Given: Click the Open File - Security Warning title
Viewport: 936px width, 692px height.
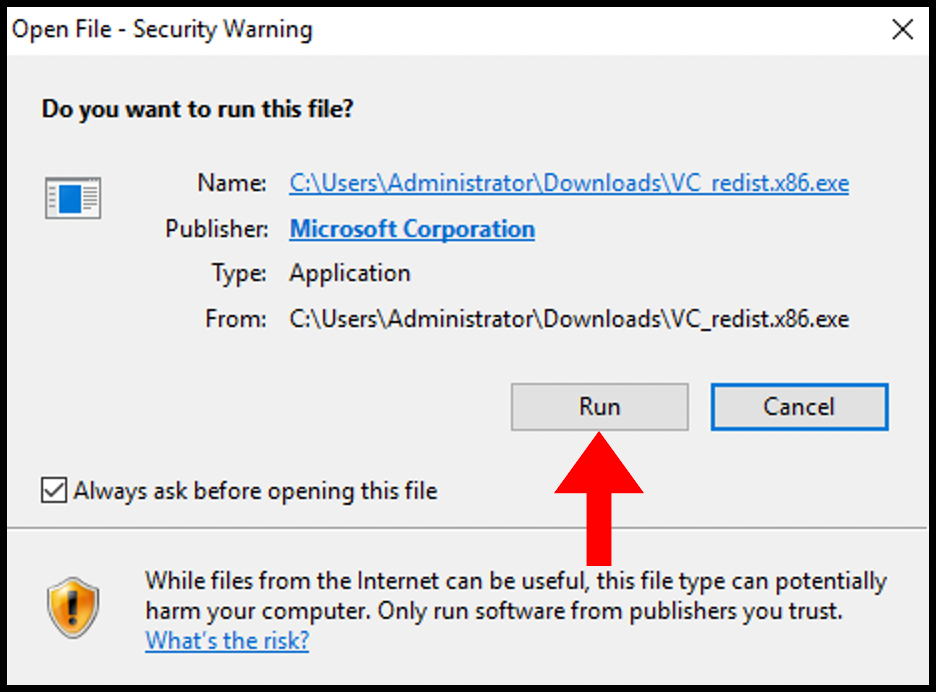Looking at the screenshot, I should (162, 29).
